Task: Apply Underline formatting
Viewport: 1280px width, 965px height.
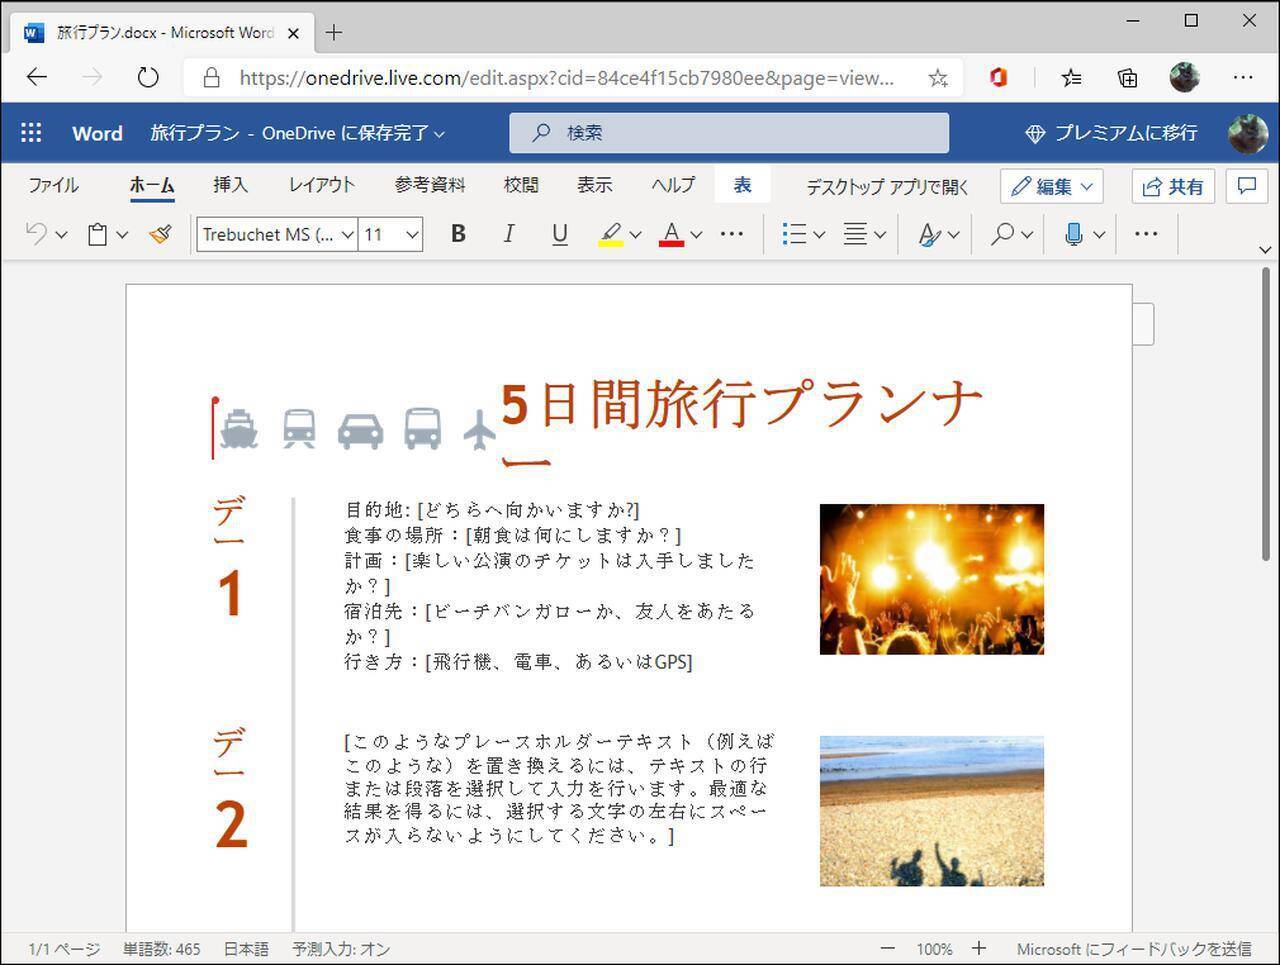Action: (x=559, y=234)
